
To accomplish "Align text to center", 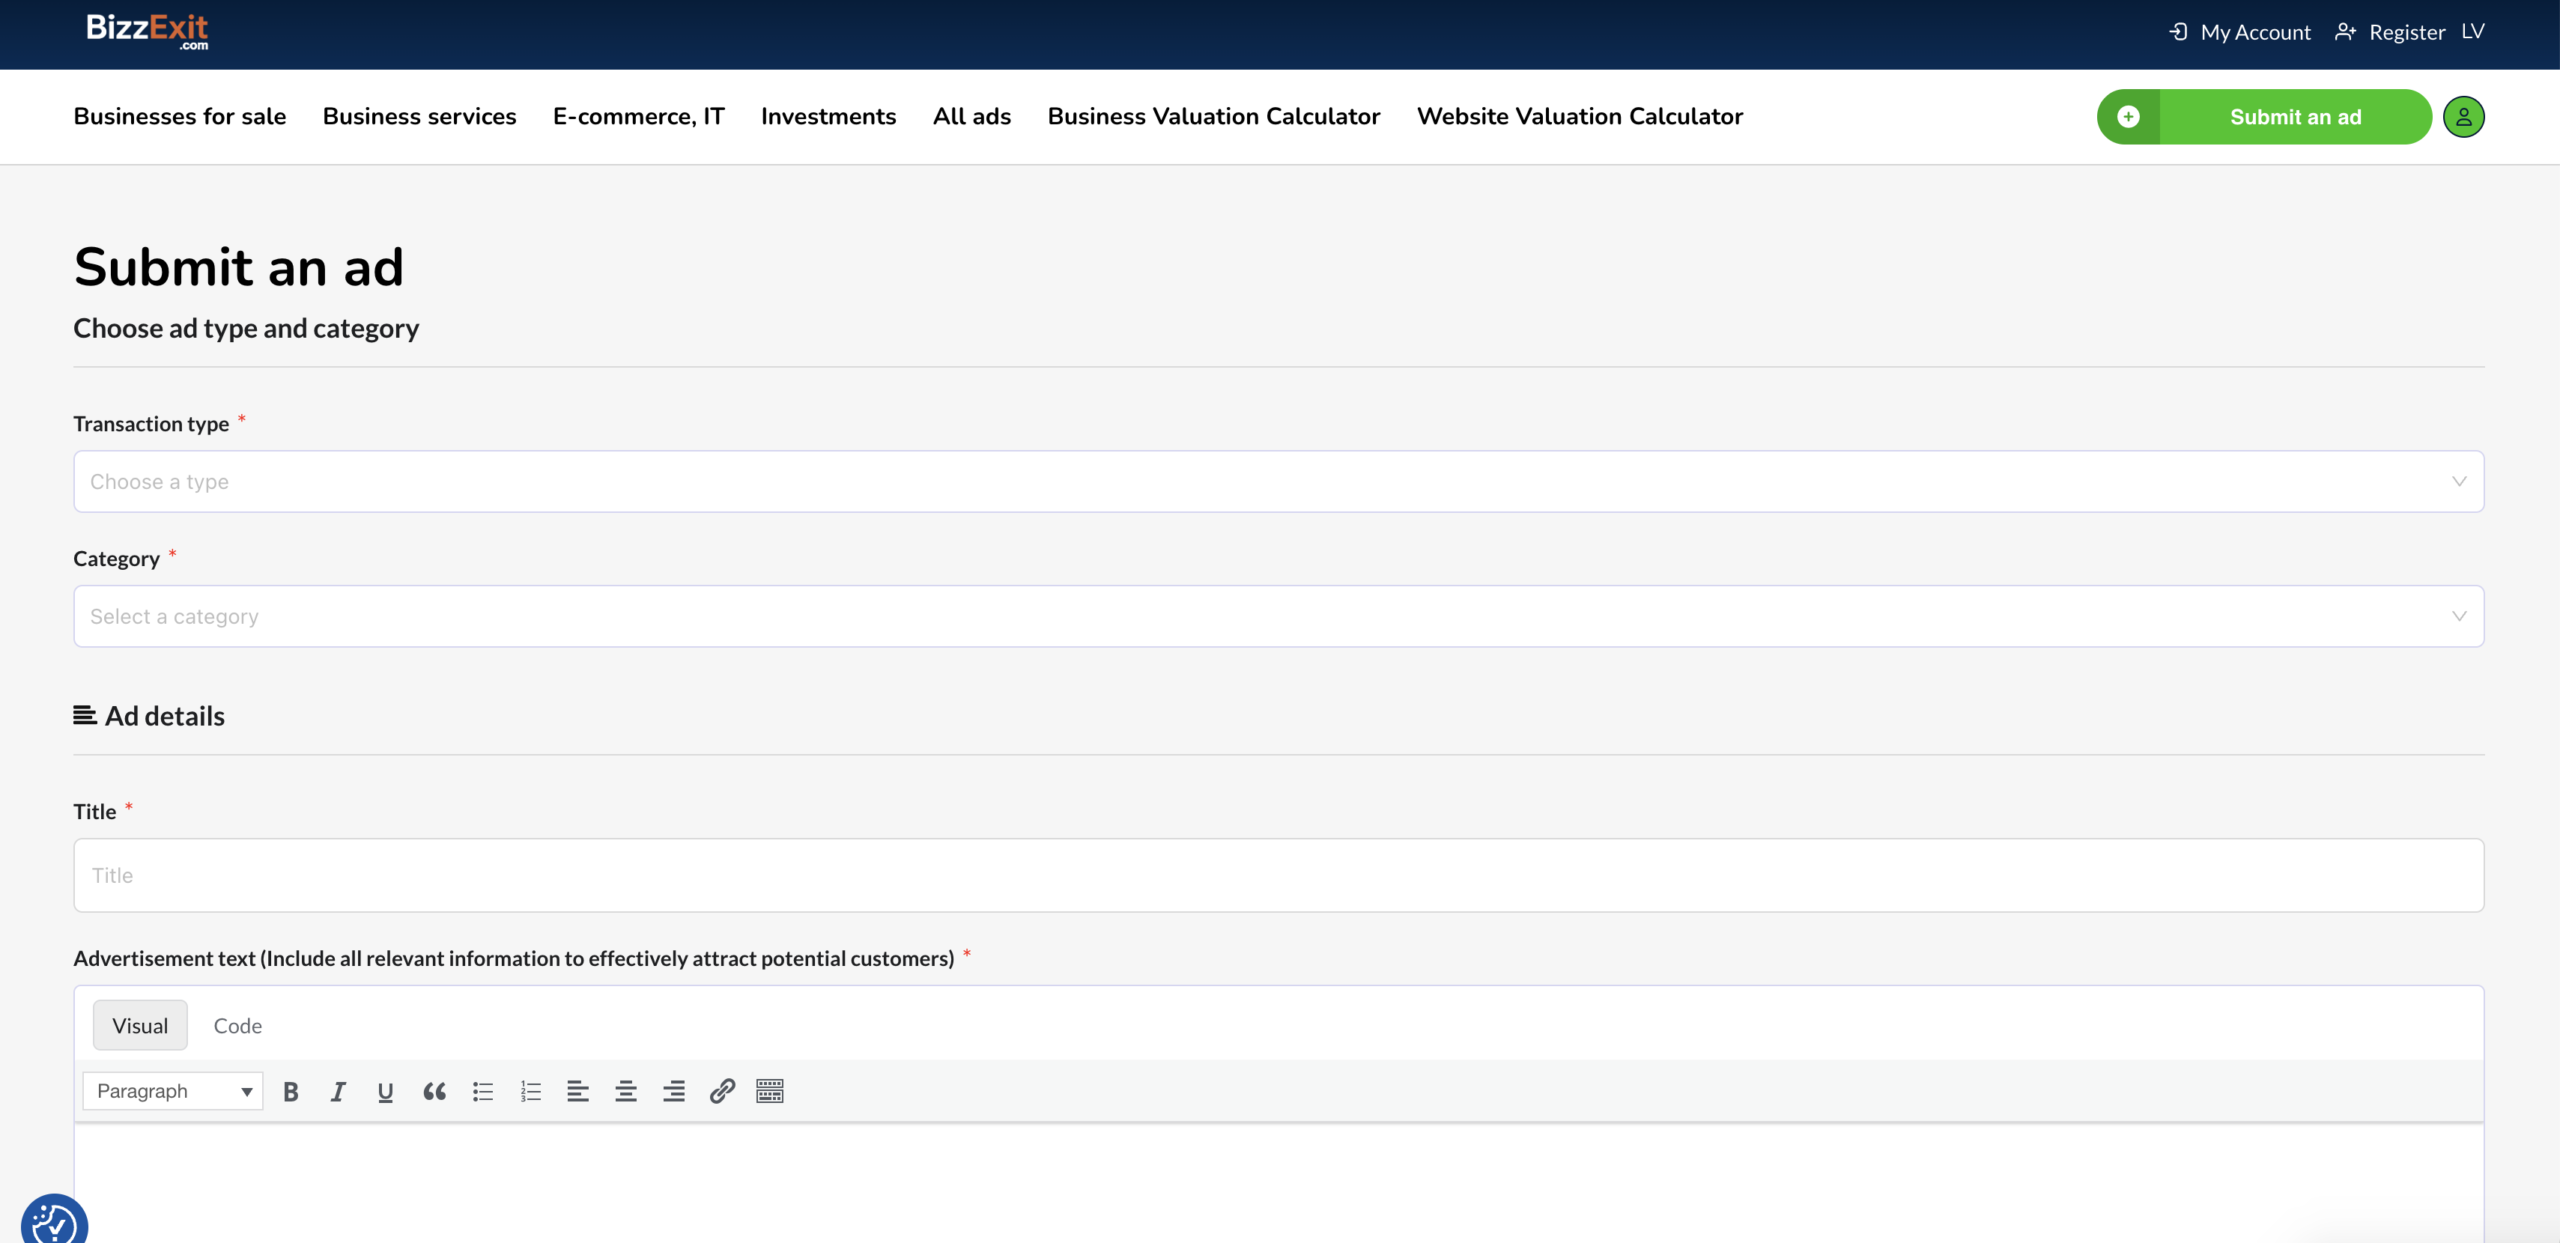I will point(626,1091).
